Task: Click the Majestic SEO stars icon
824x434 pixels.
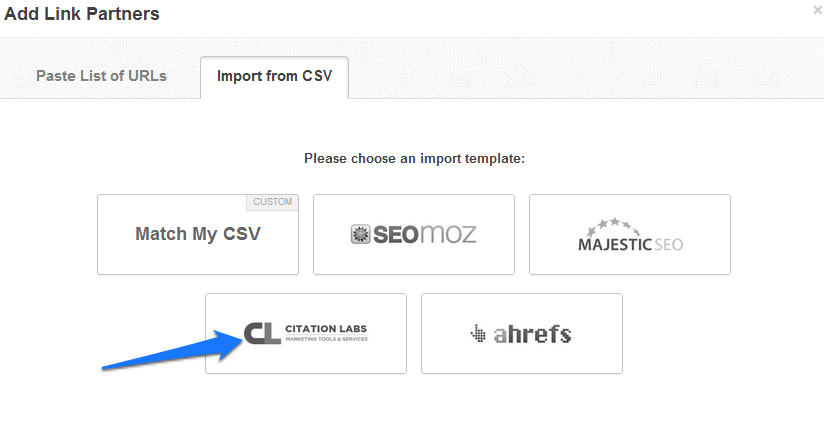Action: [629, 224]
